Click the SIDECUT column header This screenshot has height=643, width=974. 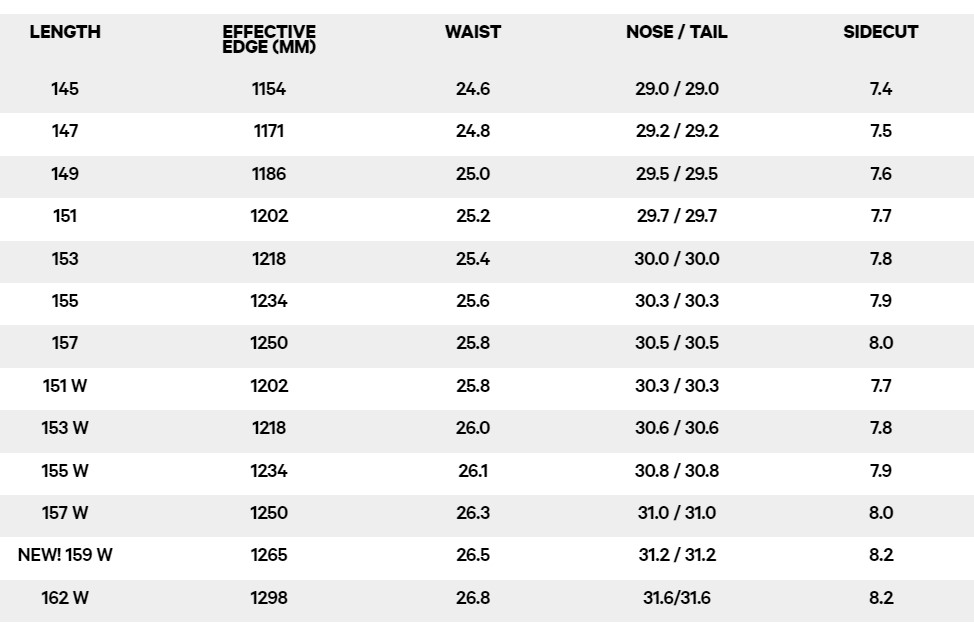coord(881,32)
